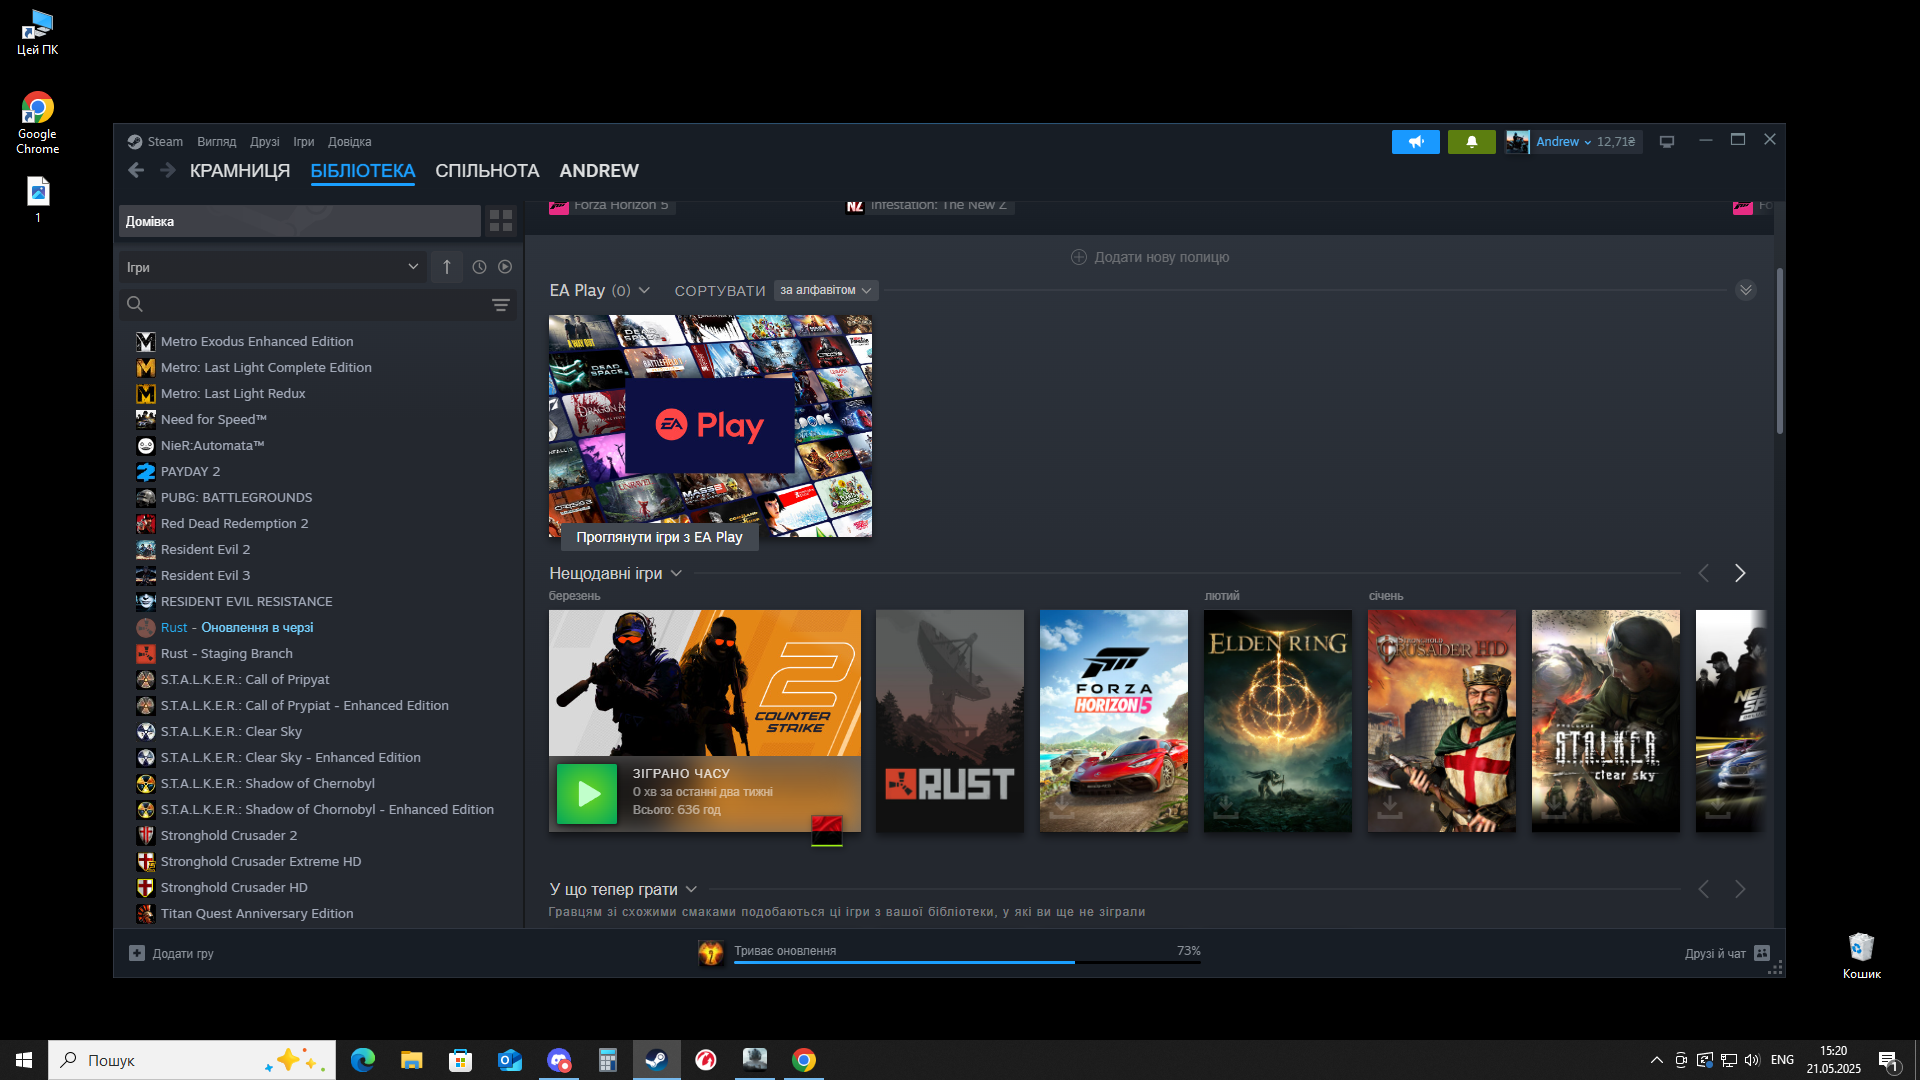Screen dimensions: 1920x1080
Task: Open the ANDREW profile tab
Action: (599, 171)
